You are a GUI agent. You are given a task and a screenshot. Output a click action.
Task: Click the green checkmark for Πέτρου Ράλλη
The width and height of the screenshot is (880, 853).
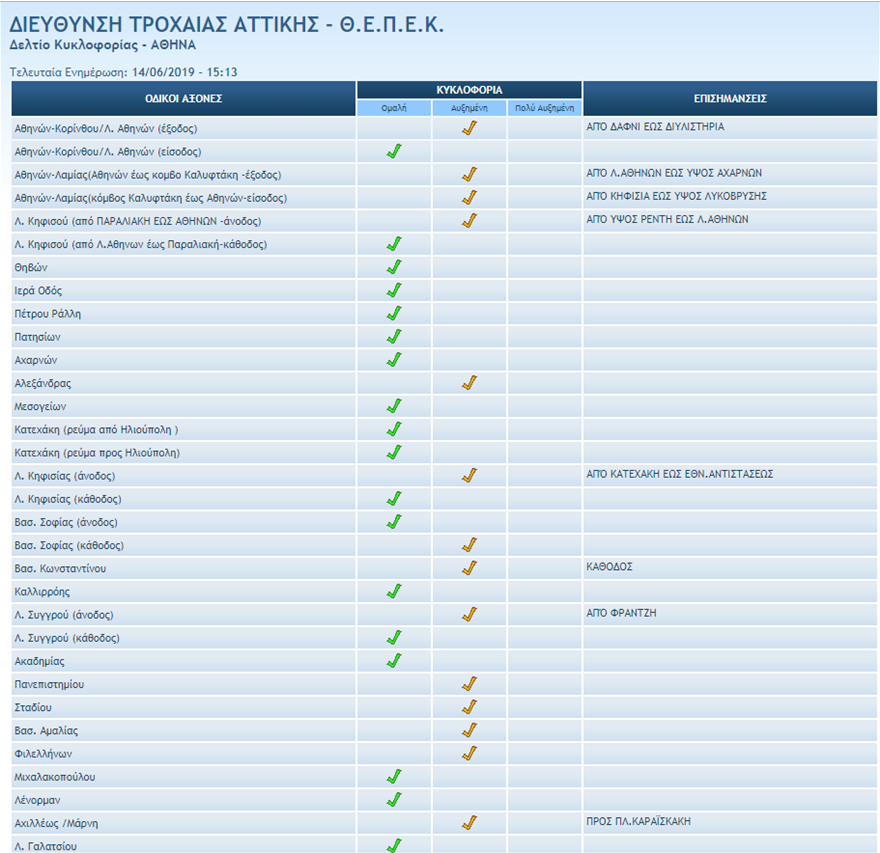click(x=394, y=313)
